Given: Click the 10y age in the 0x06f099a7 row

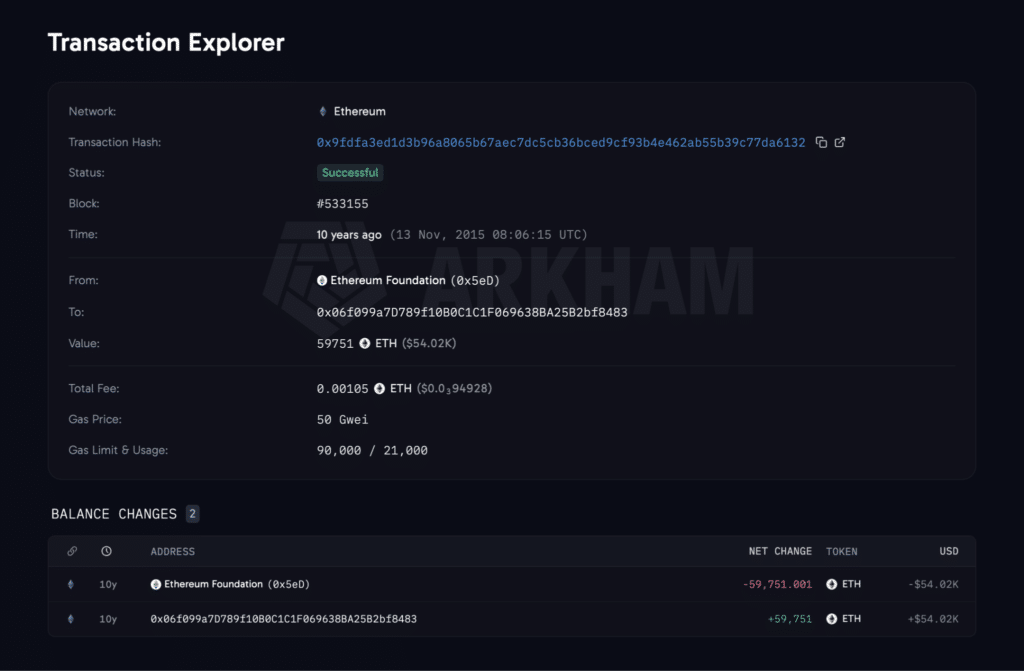Looking at the screenshot, I should 108,619.
